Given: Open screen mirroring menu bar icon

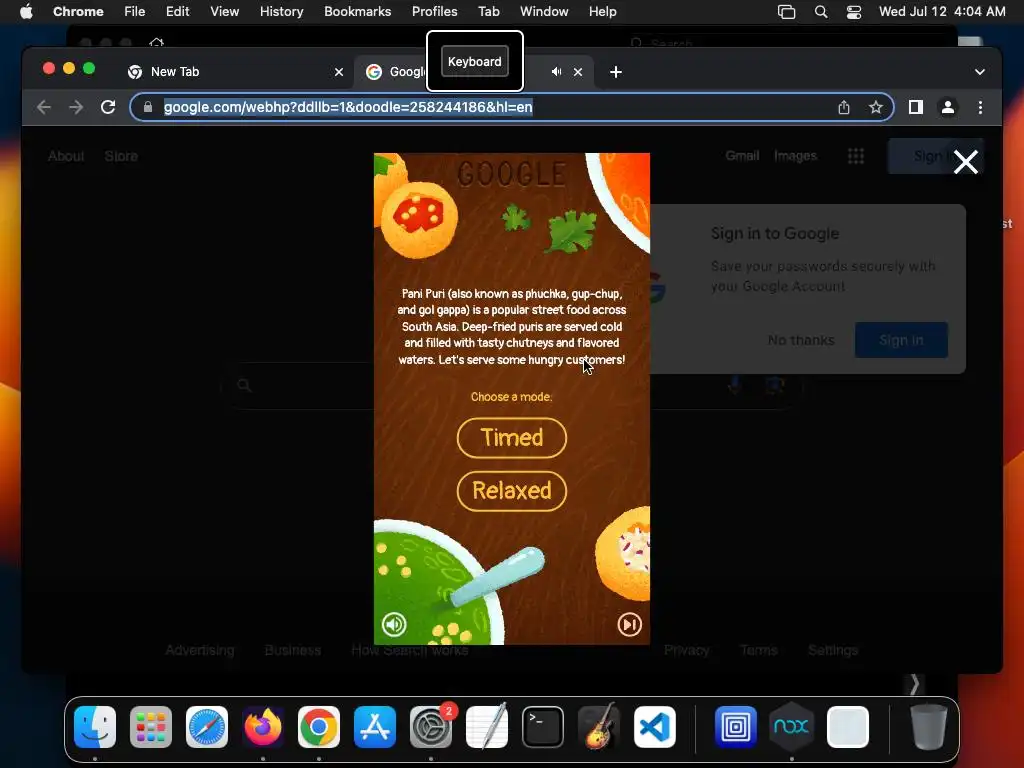Looking at the screenshot, I should click(786, 12).
